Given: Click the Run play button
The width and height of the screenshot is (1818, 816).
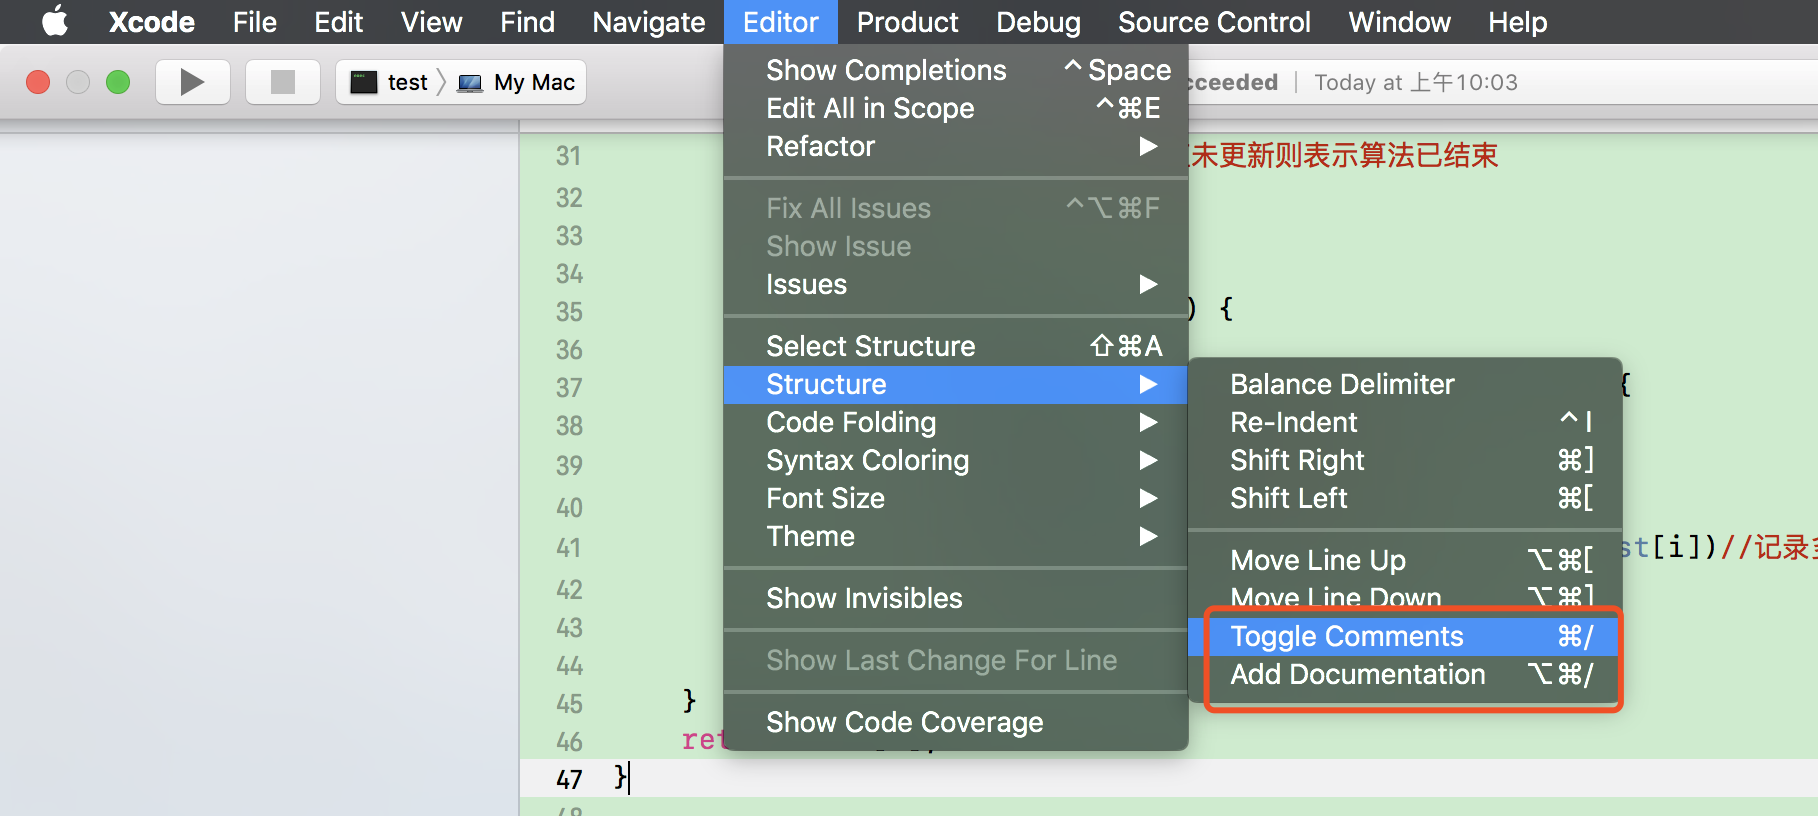Looking at the screenshot, I should tap(193, 82).
